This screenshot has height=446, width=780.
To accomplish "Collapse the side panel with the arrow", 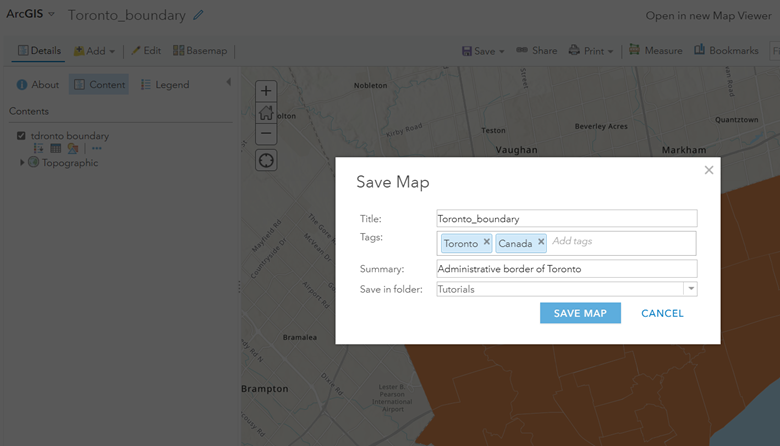I will (x=228, y=82).
